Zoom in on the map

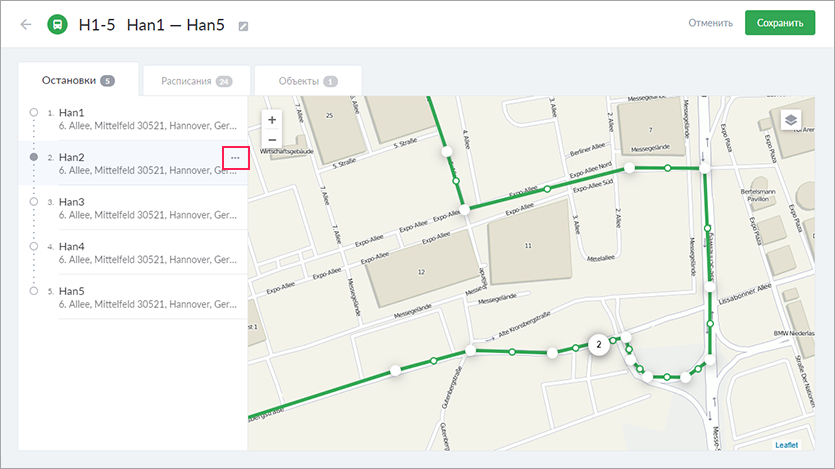[272, 119]
